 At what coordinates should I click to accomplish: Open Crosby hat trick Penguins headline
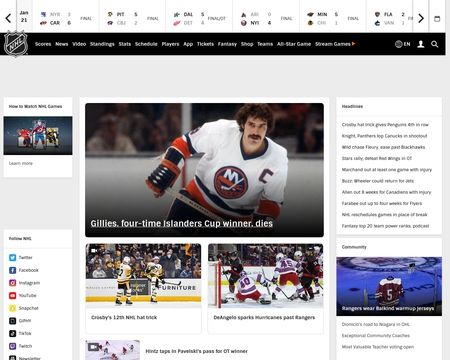coord(385,125)
